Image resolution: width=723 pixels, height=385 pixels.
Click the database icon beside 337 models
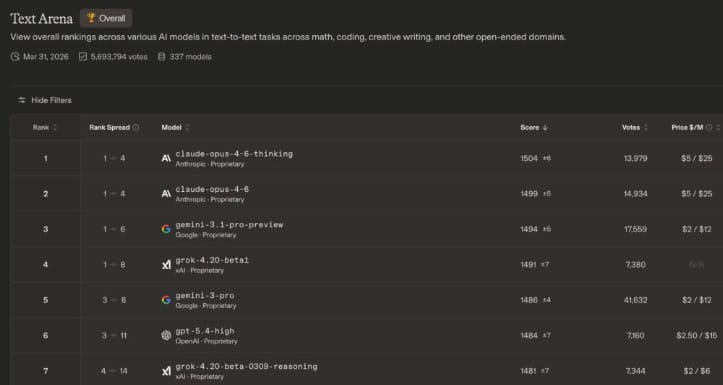point(161,57)
